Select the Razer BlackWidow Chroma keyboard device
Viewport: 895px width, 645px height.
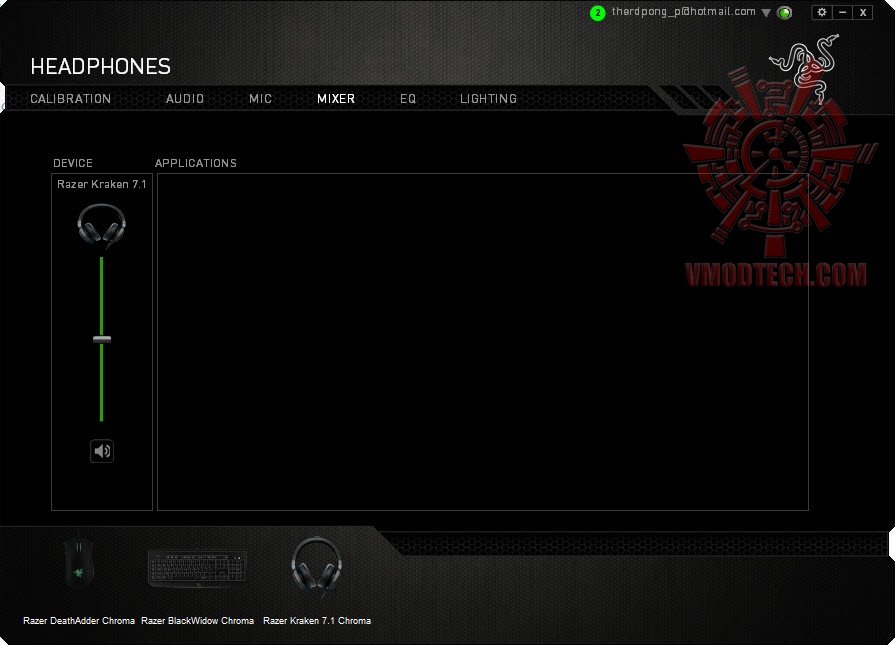[x=197, y=567]
